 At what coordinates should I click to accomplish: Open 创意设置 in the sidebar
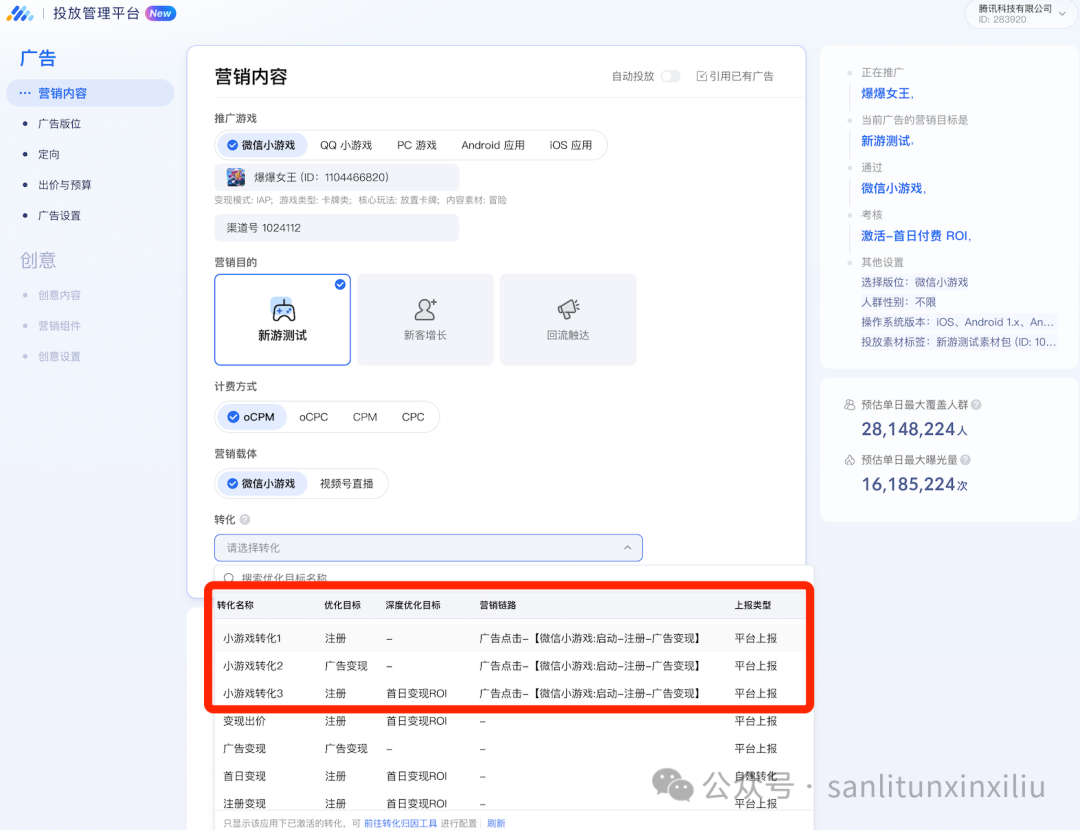pyautogui.click(x=59, y=356)
